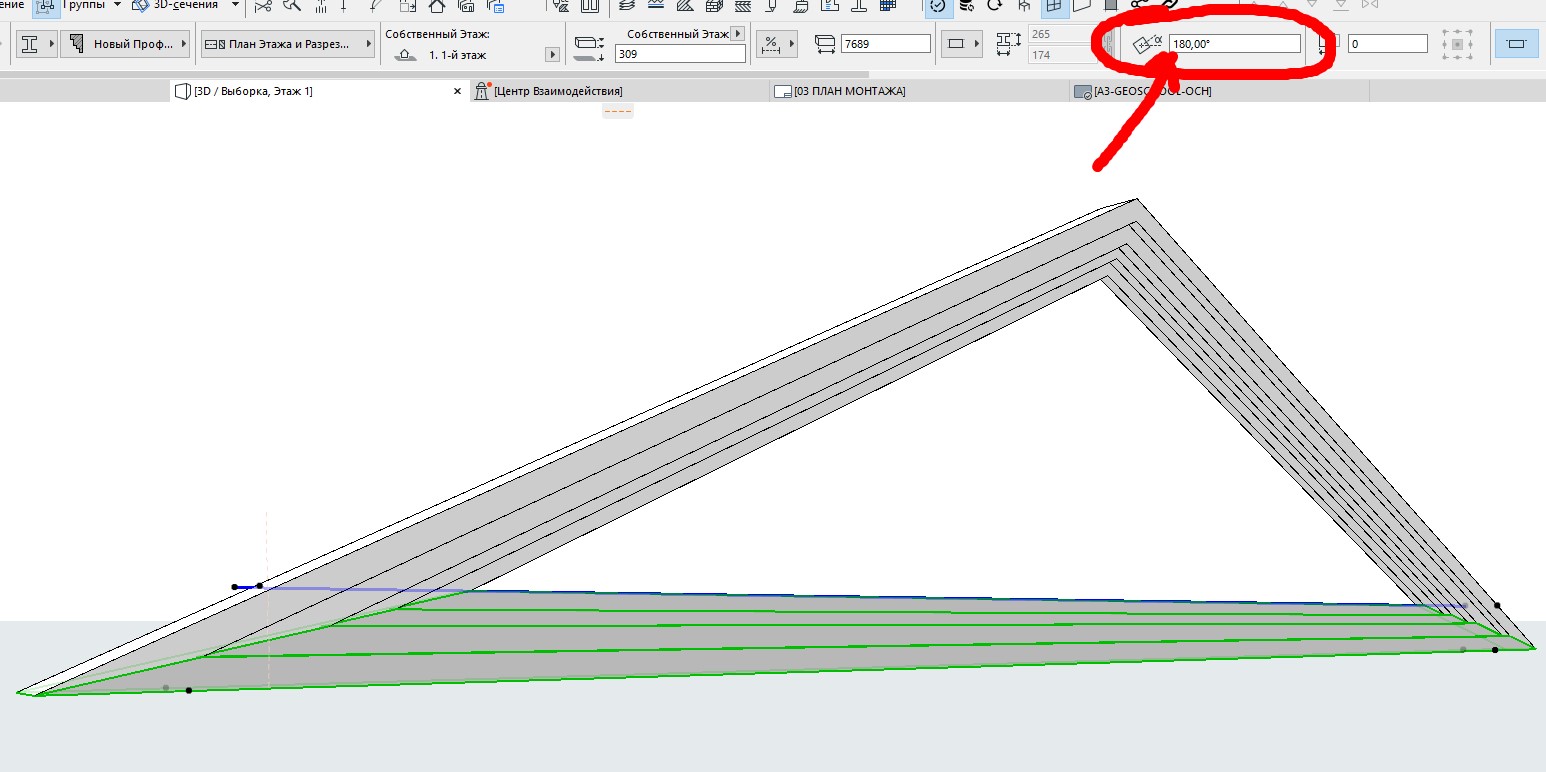Click the rotate-arrow refresh icon
This screenshot has height=772, width=1546.
pyautogui.click(x=995, y=6)
